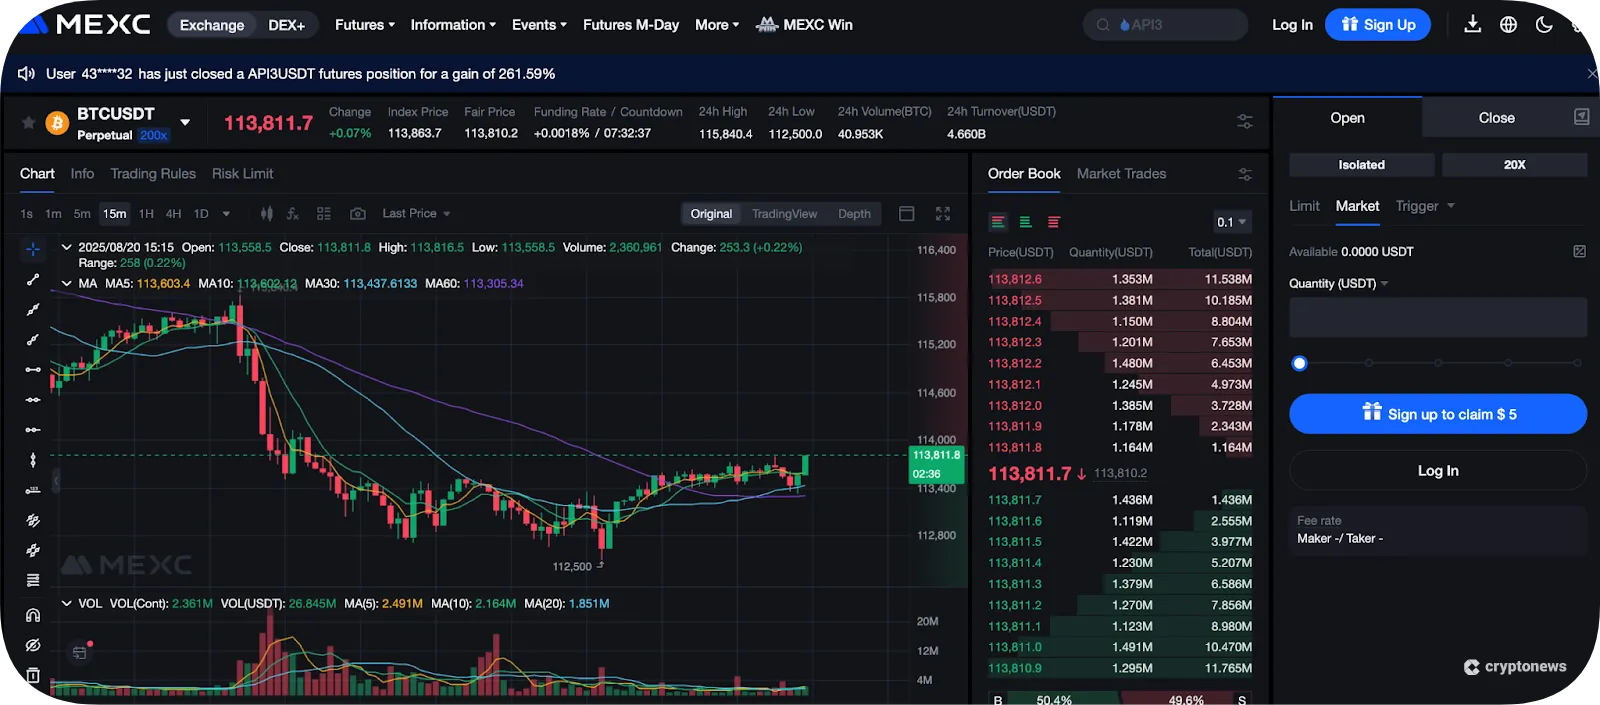Click the quantity percentage slider handle
The width and height of the screenshot is (1600, 705).
tap(1299, 363)
